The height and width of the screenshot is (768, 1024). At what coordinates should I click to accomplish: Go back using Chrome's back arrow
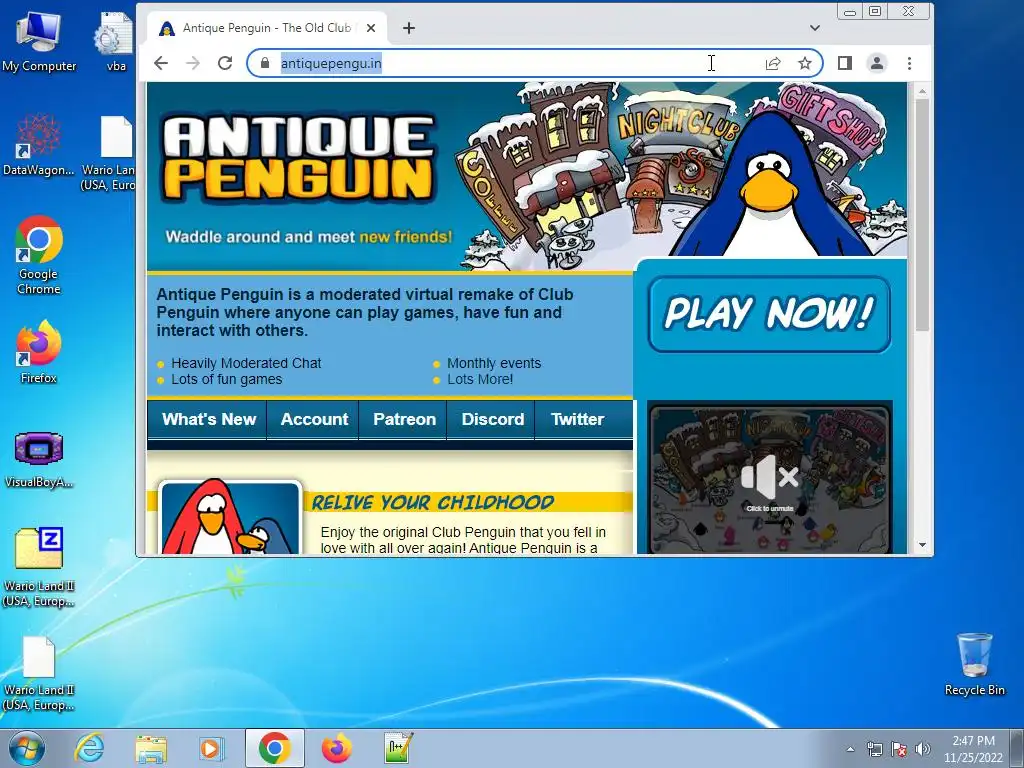161,63
